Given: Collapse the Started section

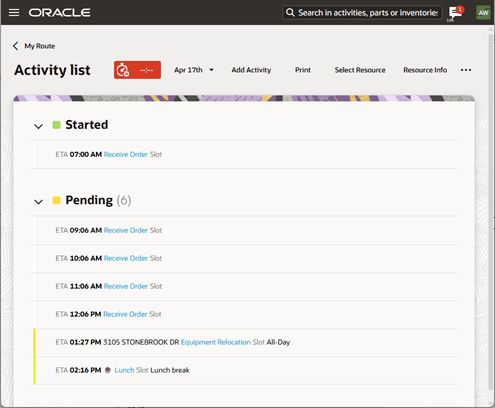Looking at the screenshot, I should click(x=39, y=126).
